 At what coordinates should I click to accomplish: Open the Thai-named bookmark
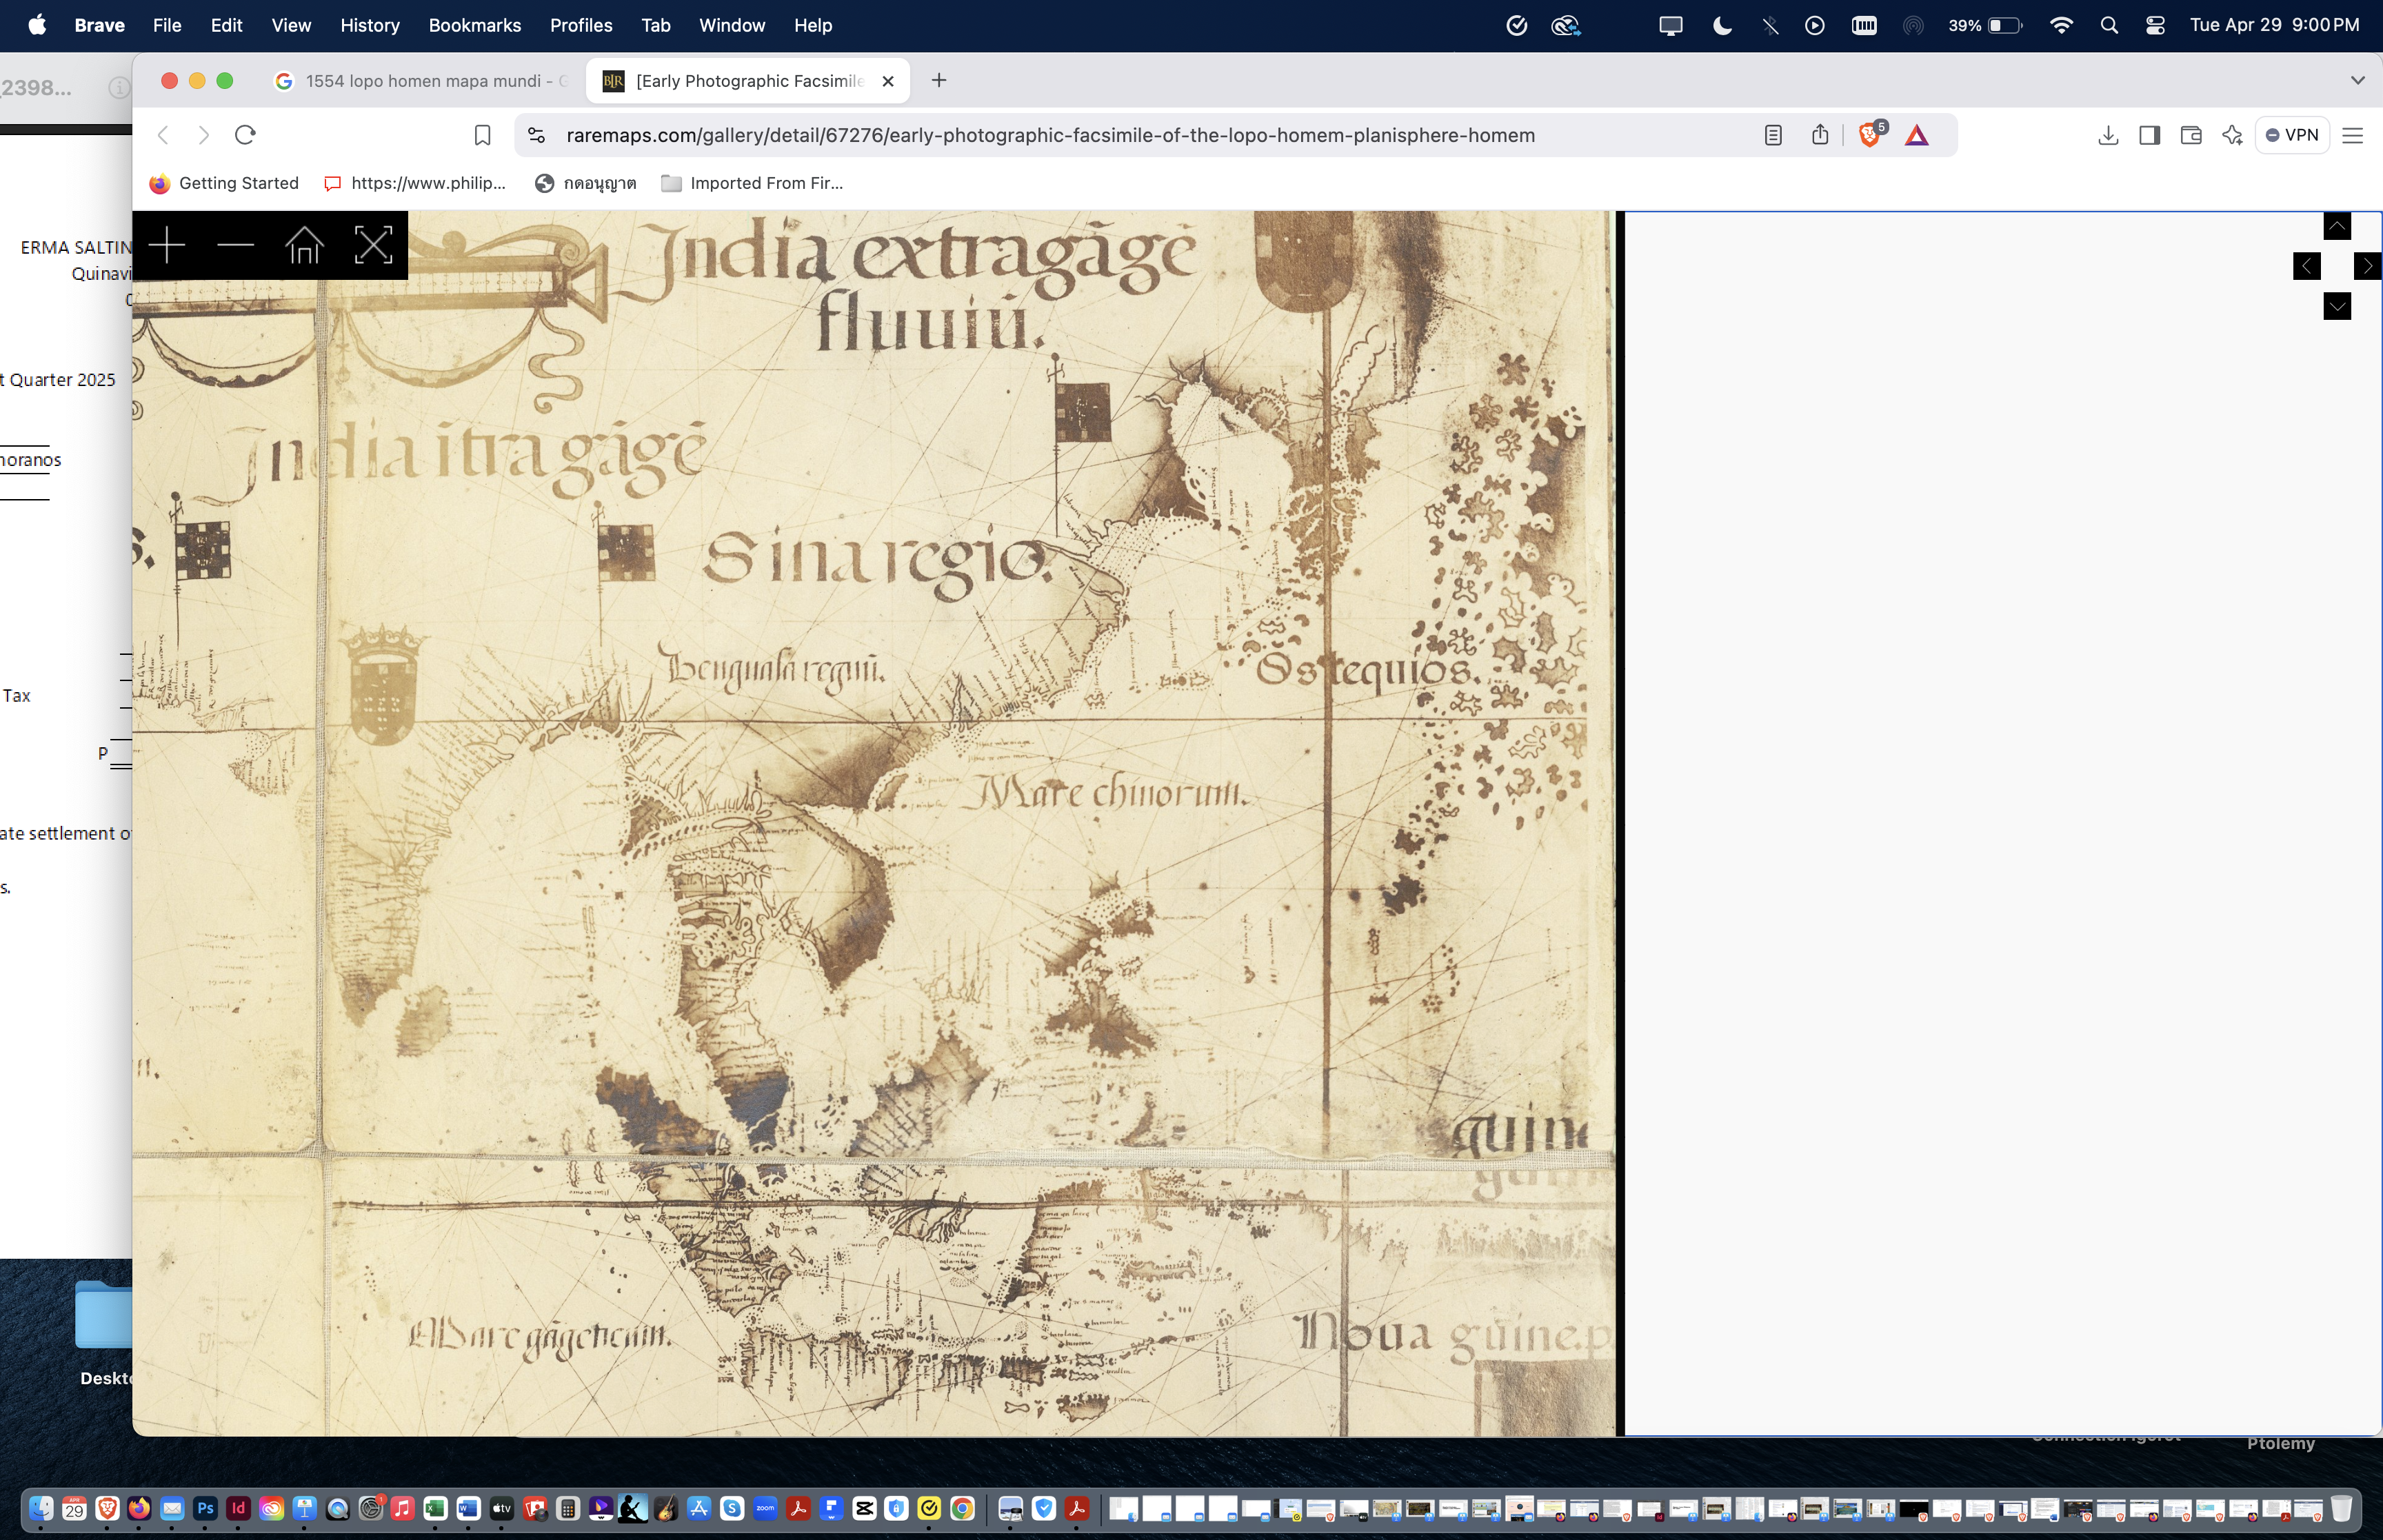tap(586, 183)
